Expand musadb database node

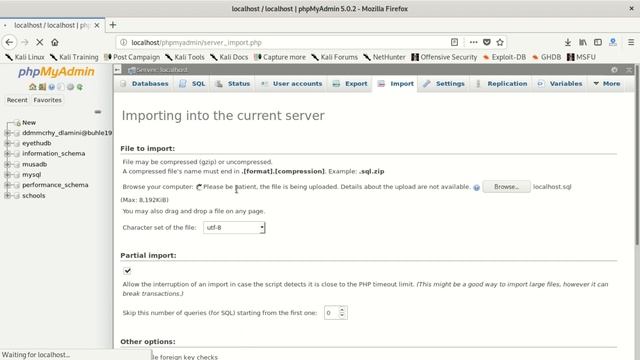(x=7, y=164)
